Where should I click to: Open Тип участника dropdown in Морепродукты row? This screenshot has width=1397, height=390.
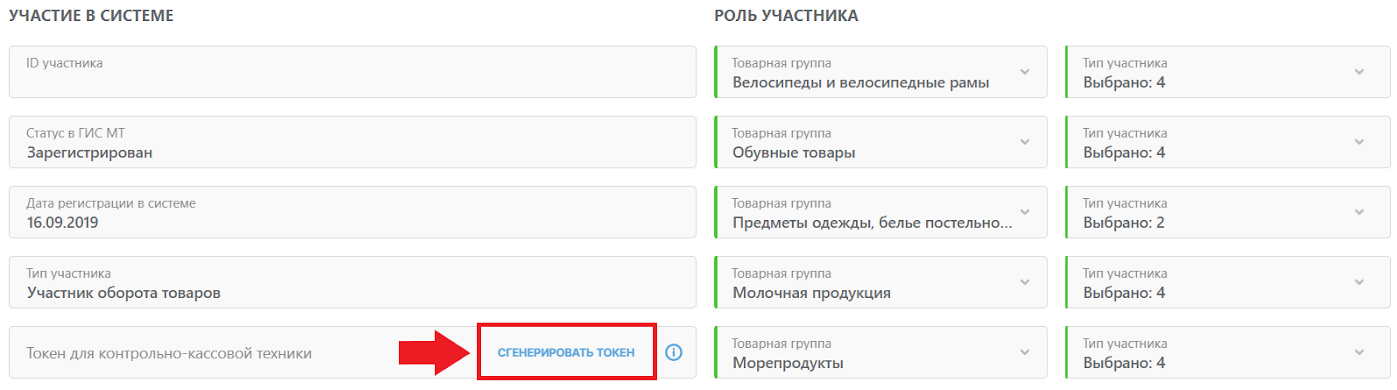(x=1227, y=352)
